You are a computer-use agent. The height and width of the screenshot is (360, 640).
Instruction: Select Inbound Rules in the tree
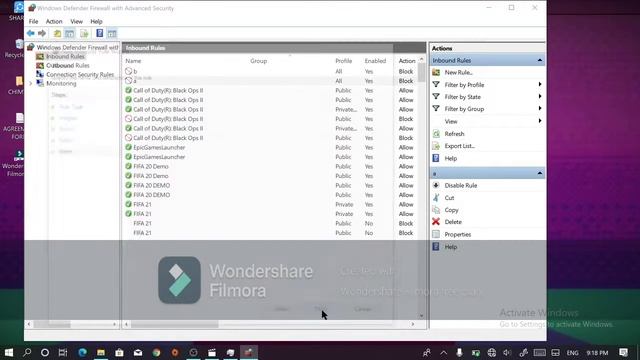point(65,56)
